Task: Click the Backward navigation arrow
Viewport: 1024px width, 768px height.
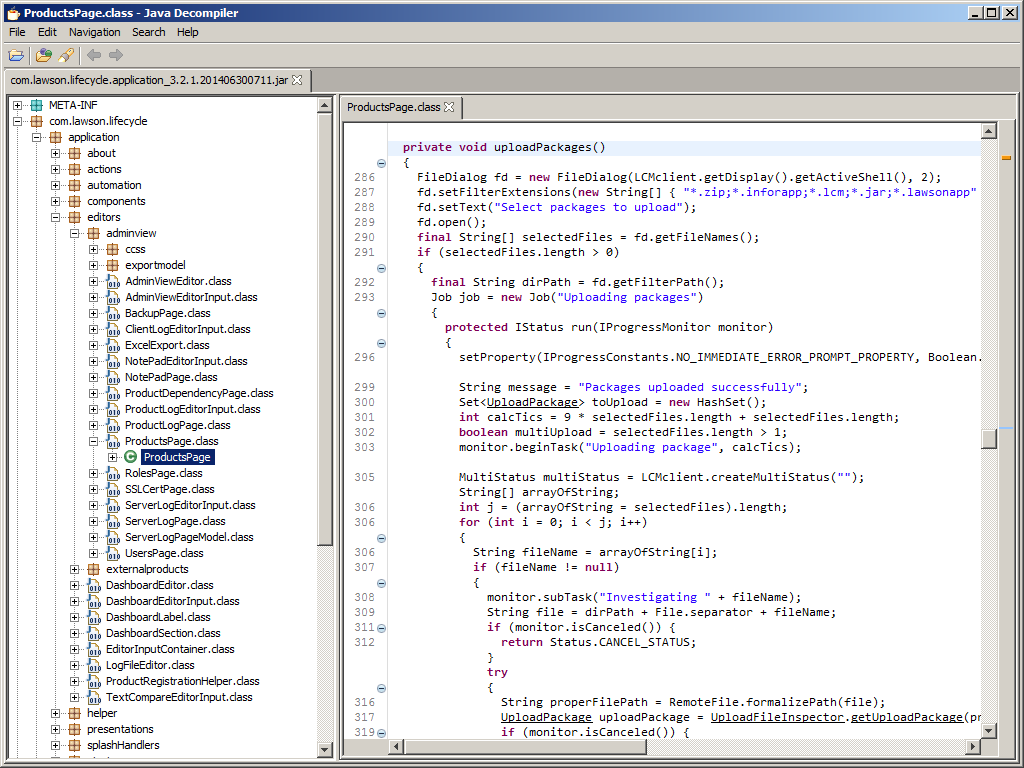Action: click(94, 55)
